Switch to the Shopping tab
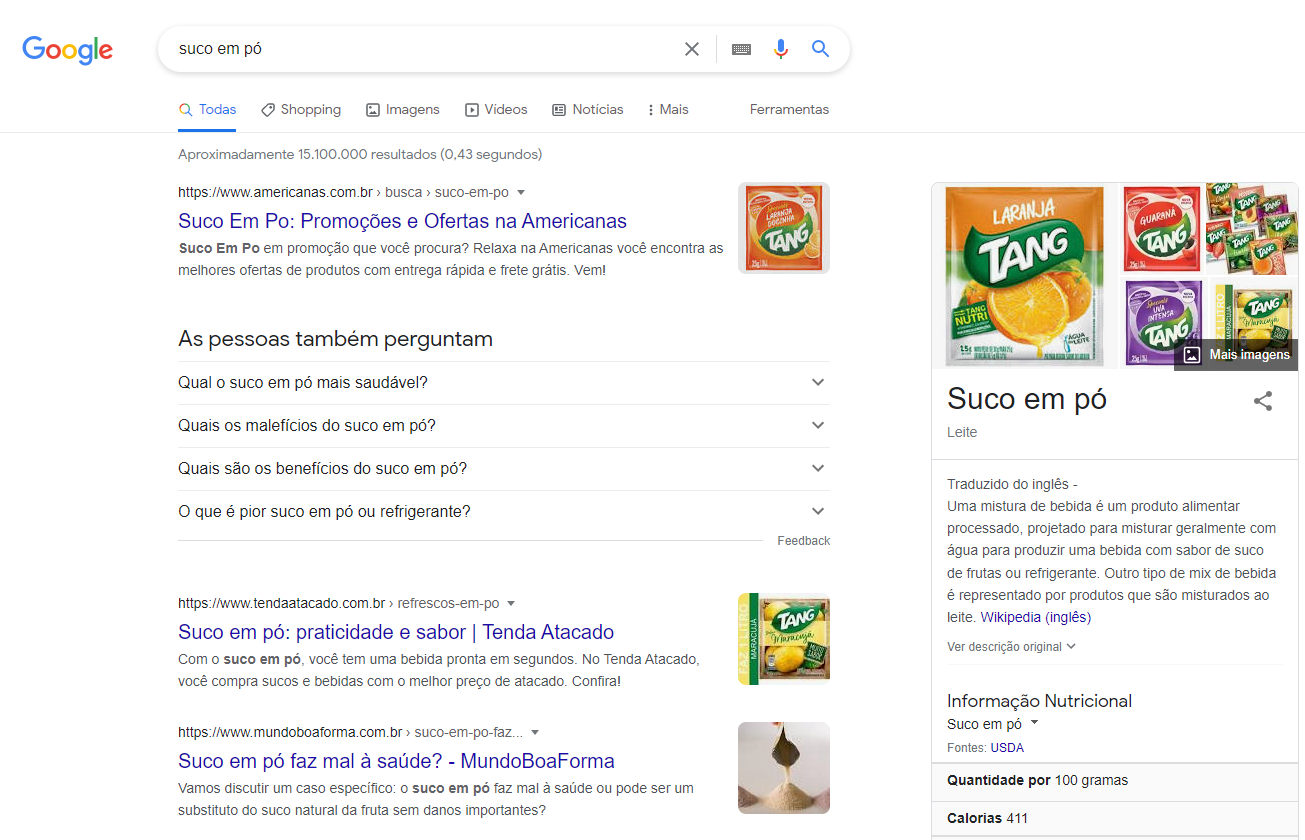This screenshot has width=1305, height=840. pos(301,110)
